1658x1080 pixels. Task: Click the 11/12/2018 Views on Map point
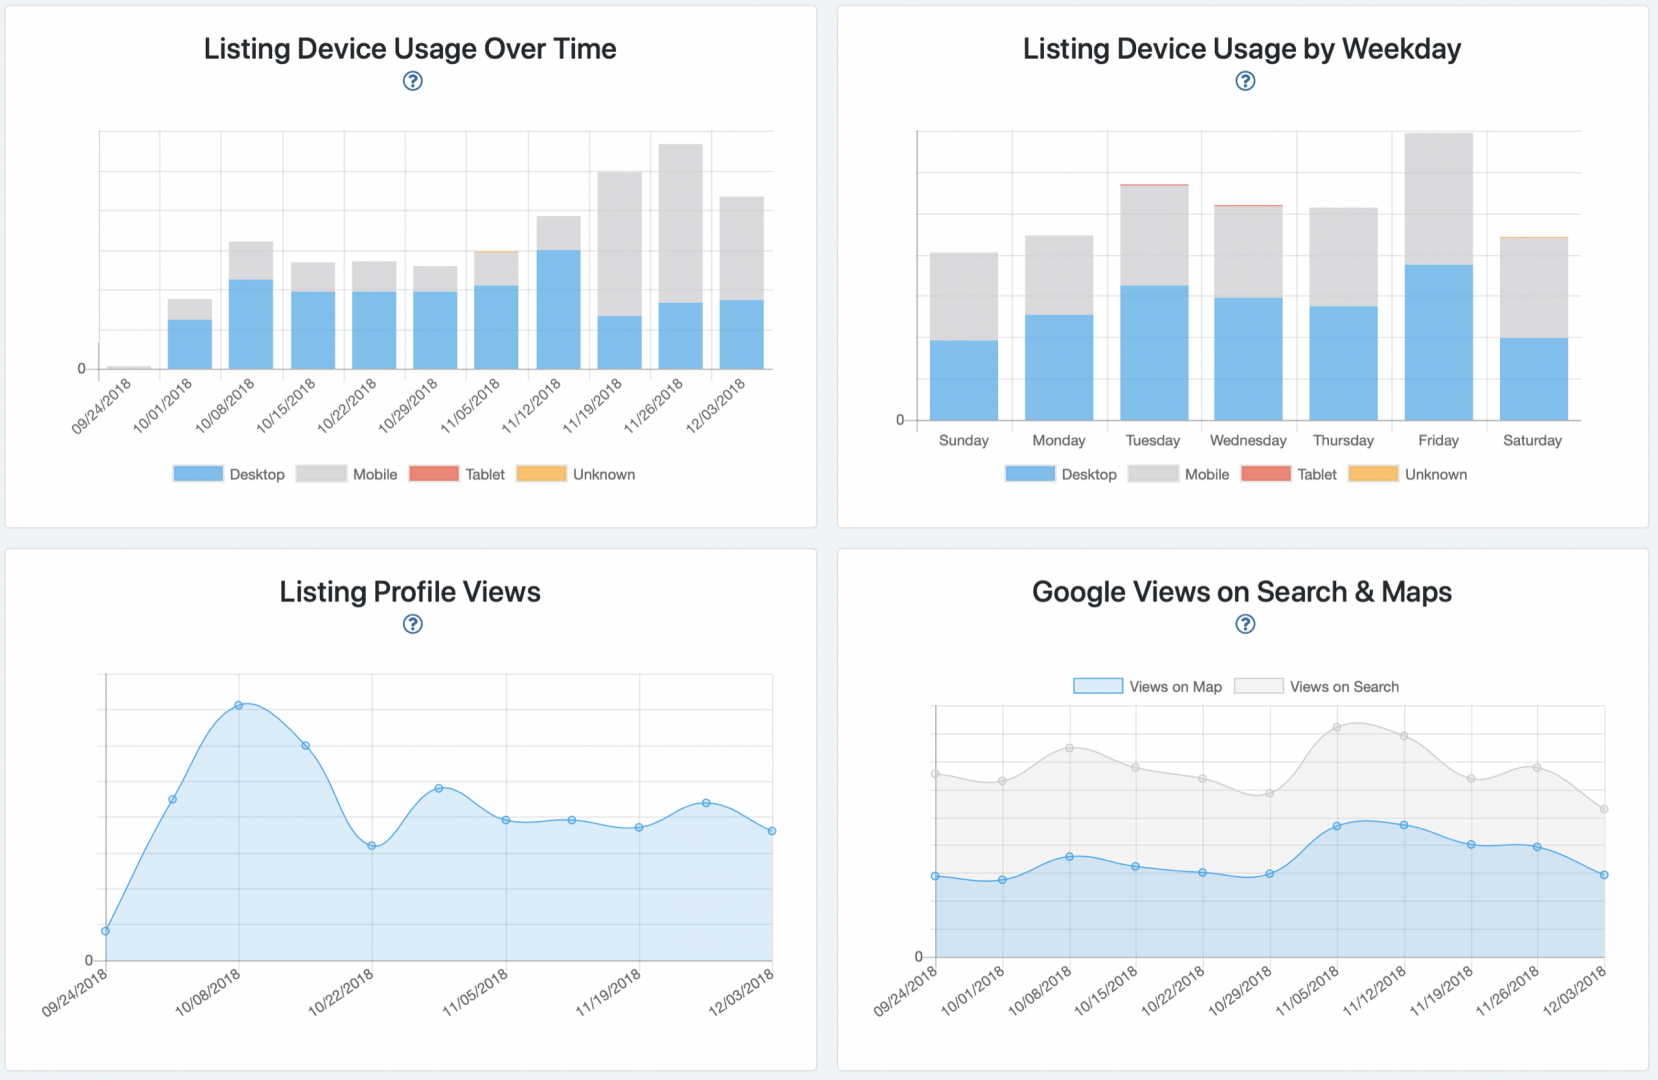[x=1404, y=825]
